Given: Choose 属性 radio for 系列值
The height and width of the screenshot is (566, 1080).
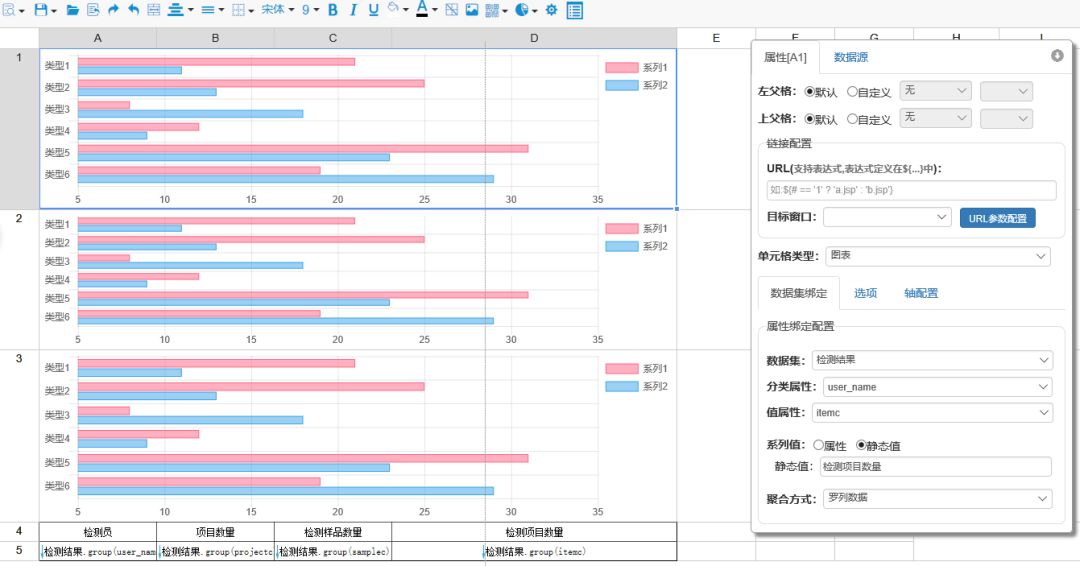Looking at the screenshot, I should 819,446.
